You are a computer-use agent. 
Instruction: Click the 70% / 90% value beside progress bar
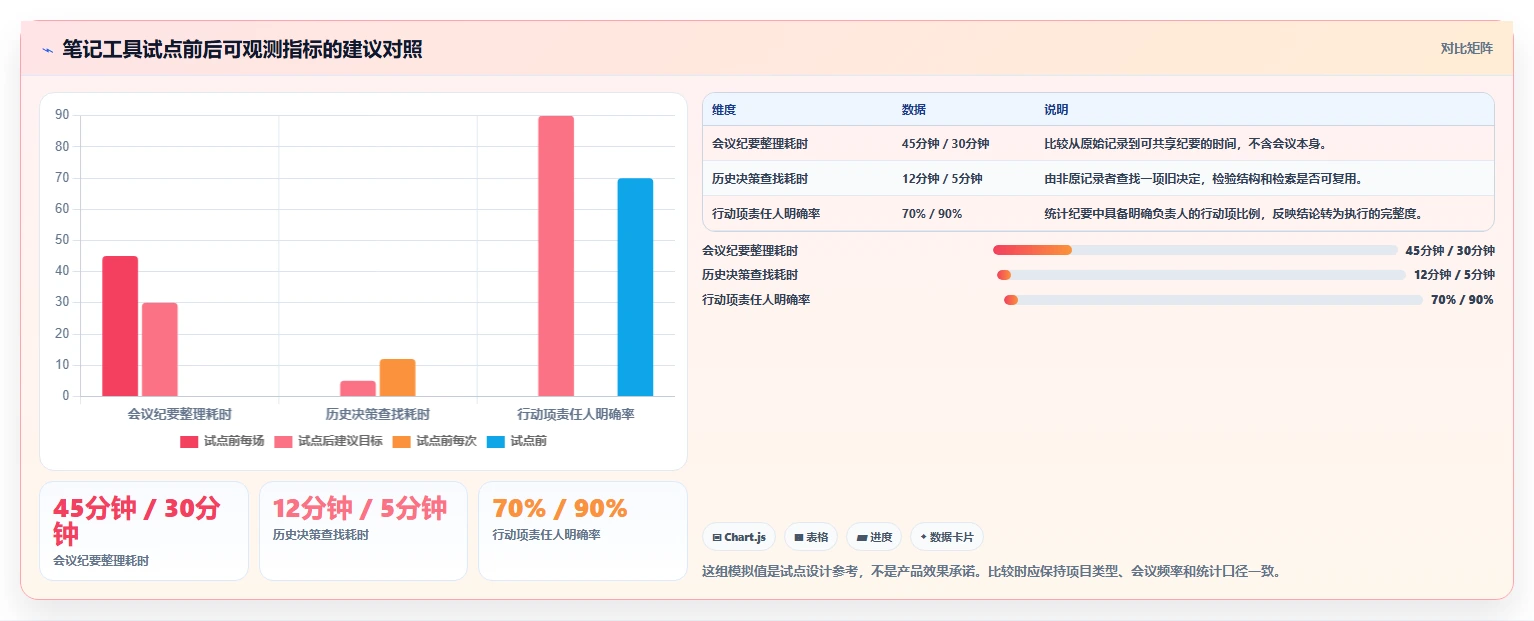(x=1462, y=300)
